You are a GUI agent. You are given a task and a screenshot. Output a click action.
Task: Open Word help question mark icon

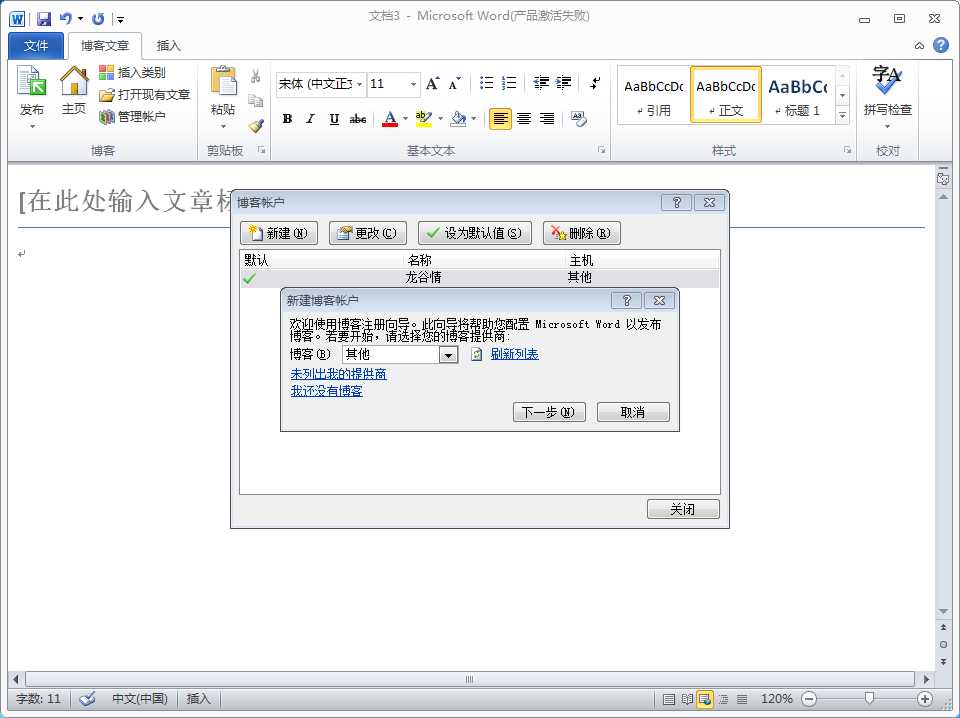click(941, 45)
